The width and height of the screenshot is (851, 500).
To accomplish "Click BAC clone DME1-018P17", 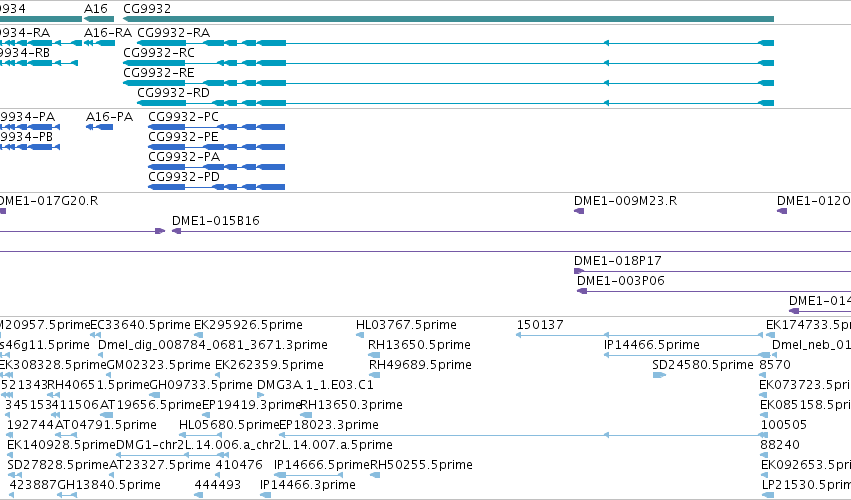I will 713,271.
